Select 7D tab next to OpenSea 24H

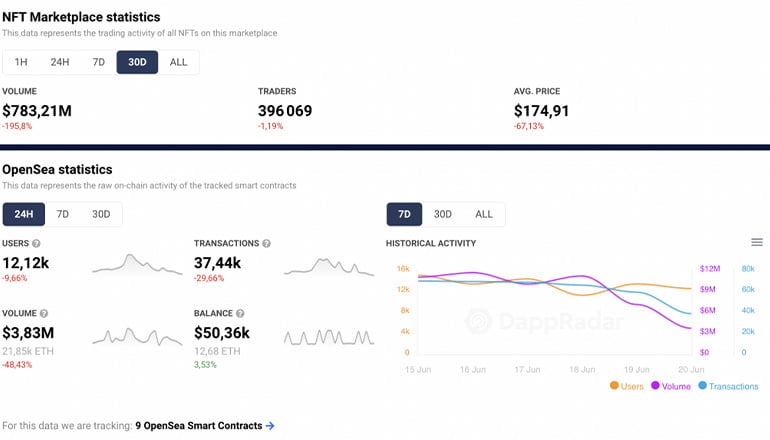[62, 214]
